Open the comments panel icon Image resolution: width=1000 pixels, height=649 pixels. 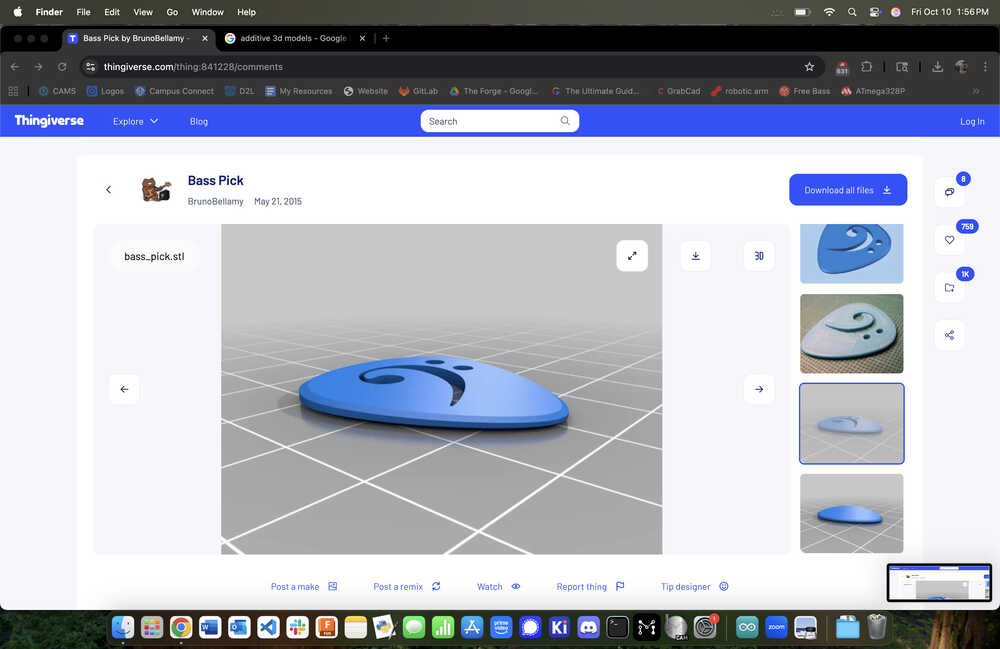[x=949, y=192]
